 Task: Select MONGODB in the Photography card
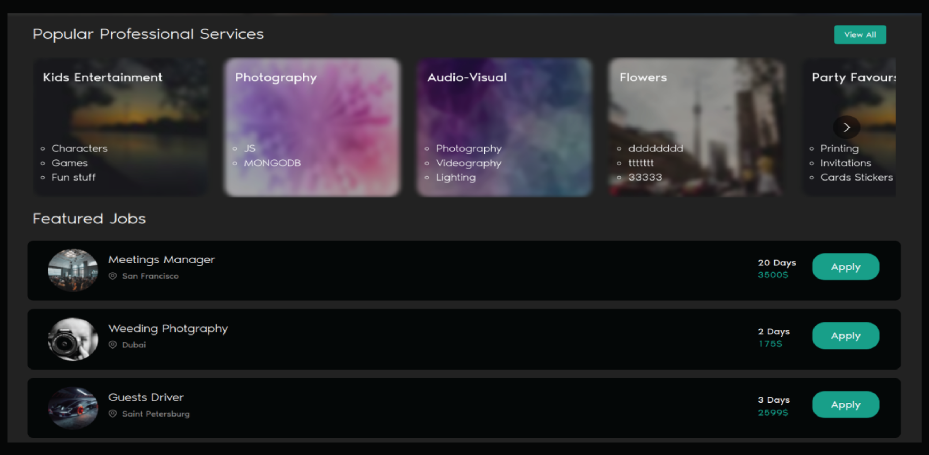272,163
